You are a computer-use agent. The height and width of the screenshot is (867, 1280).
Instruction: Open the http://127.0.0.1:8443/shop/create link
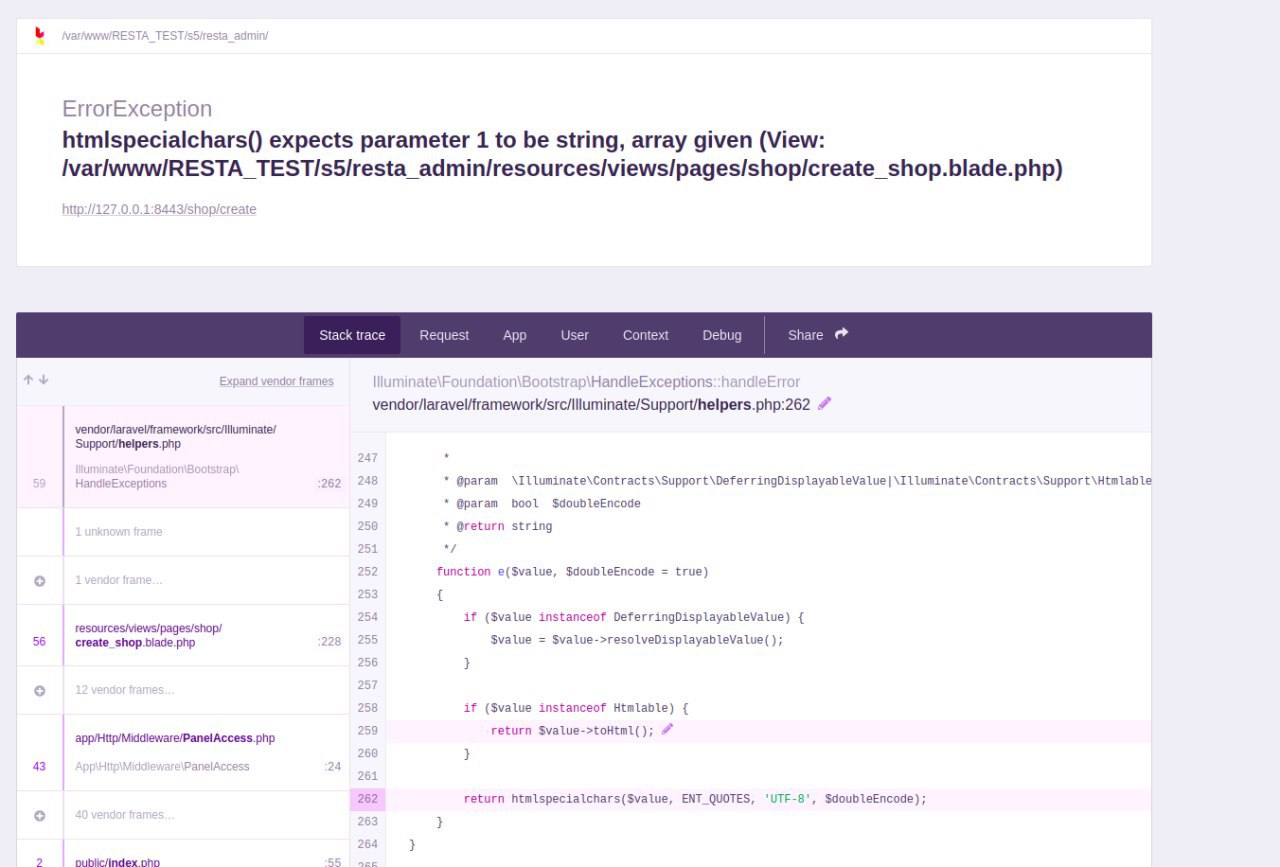(159, 209)
